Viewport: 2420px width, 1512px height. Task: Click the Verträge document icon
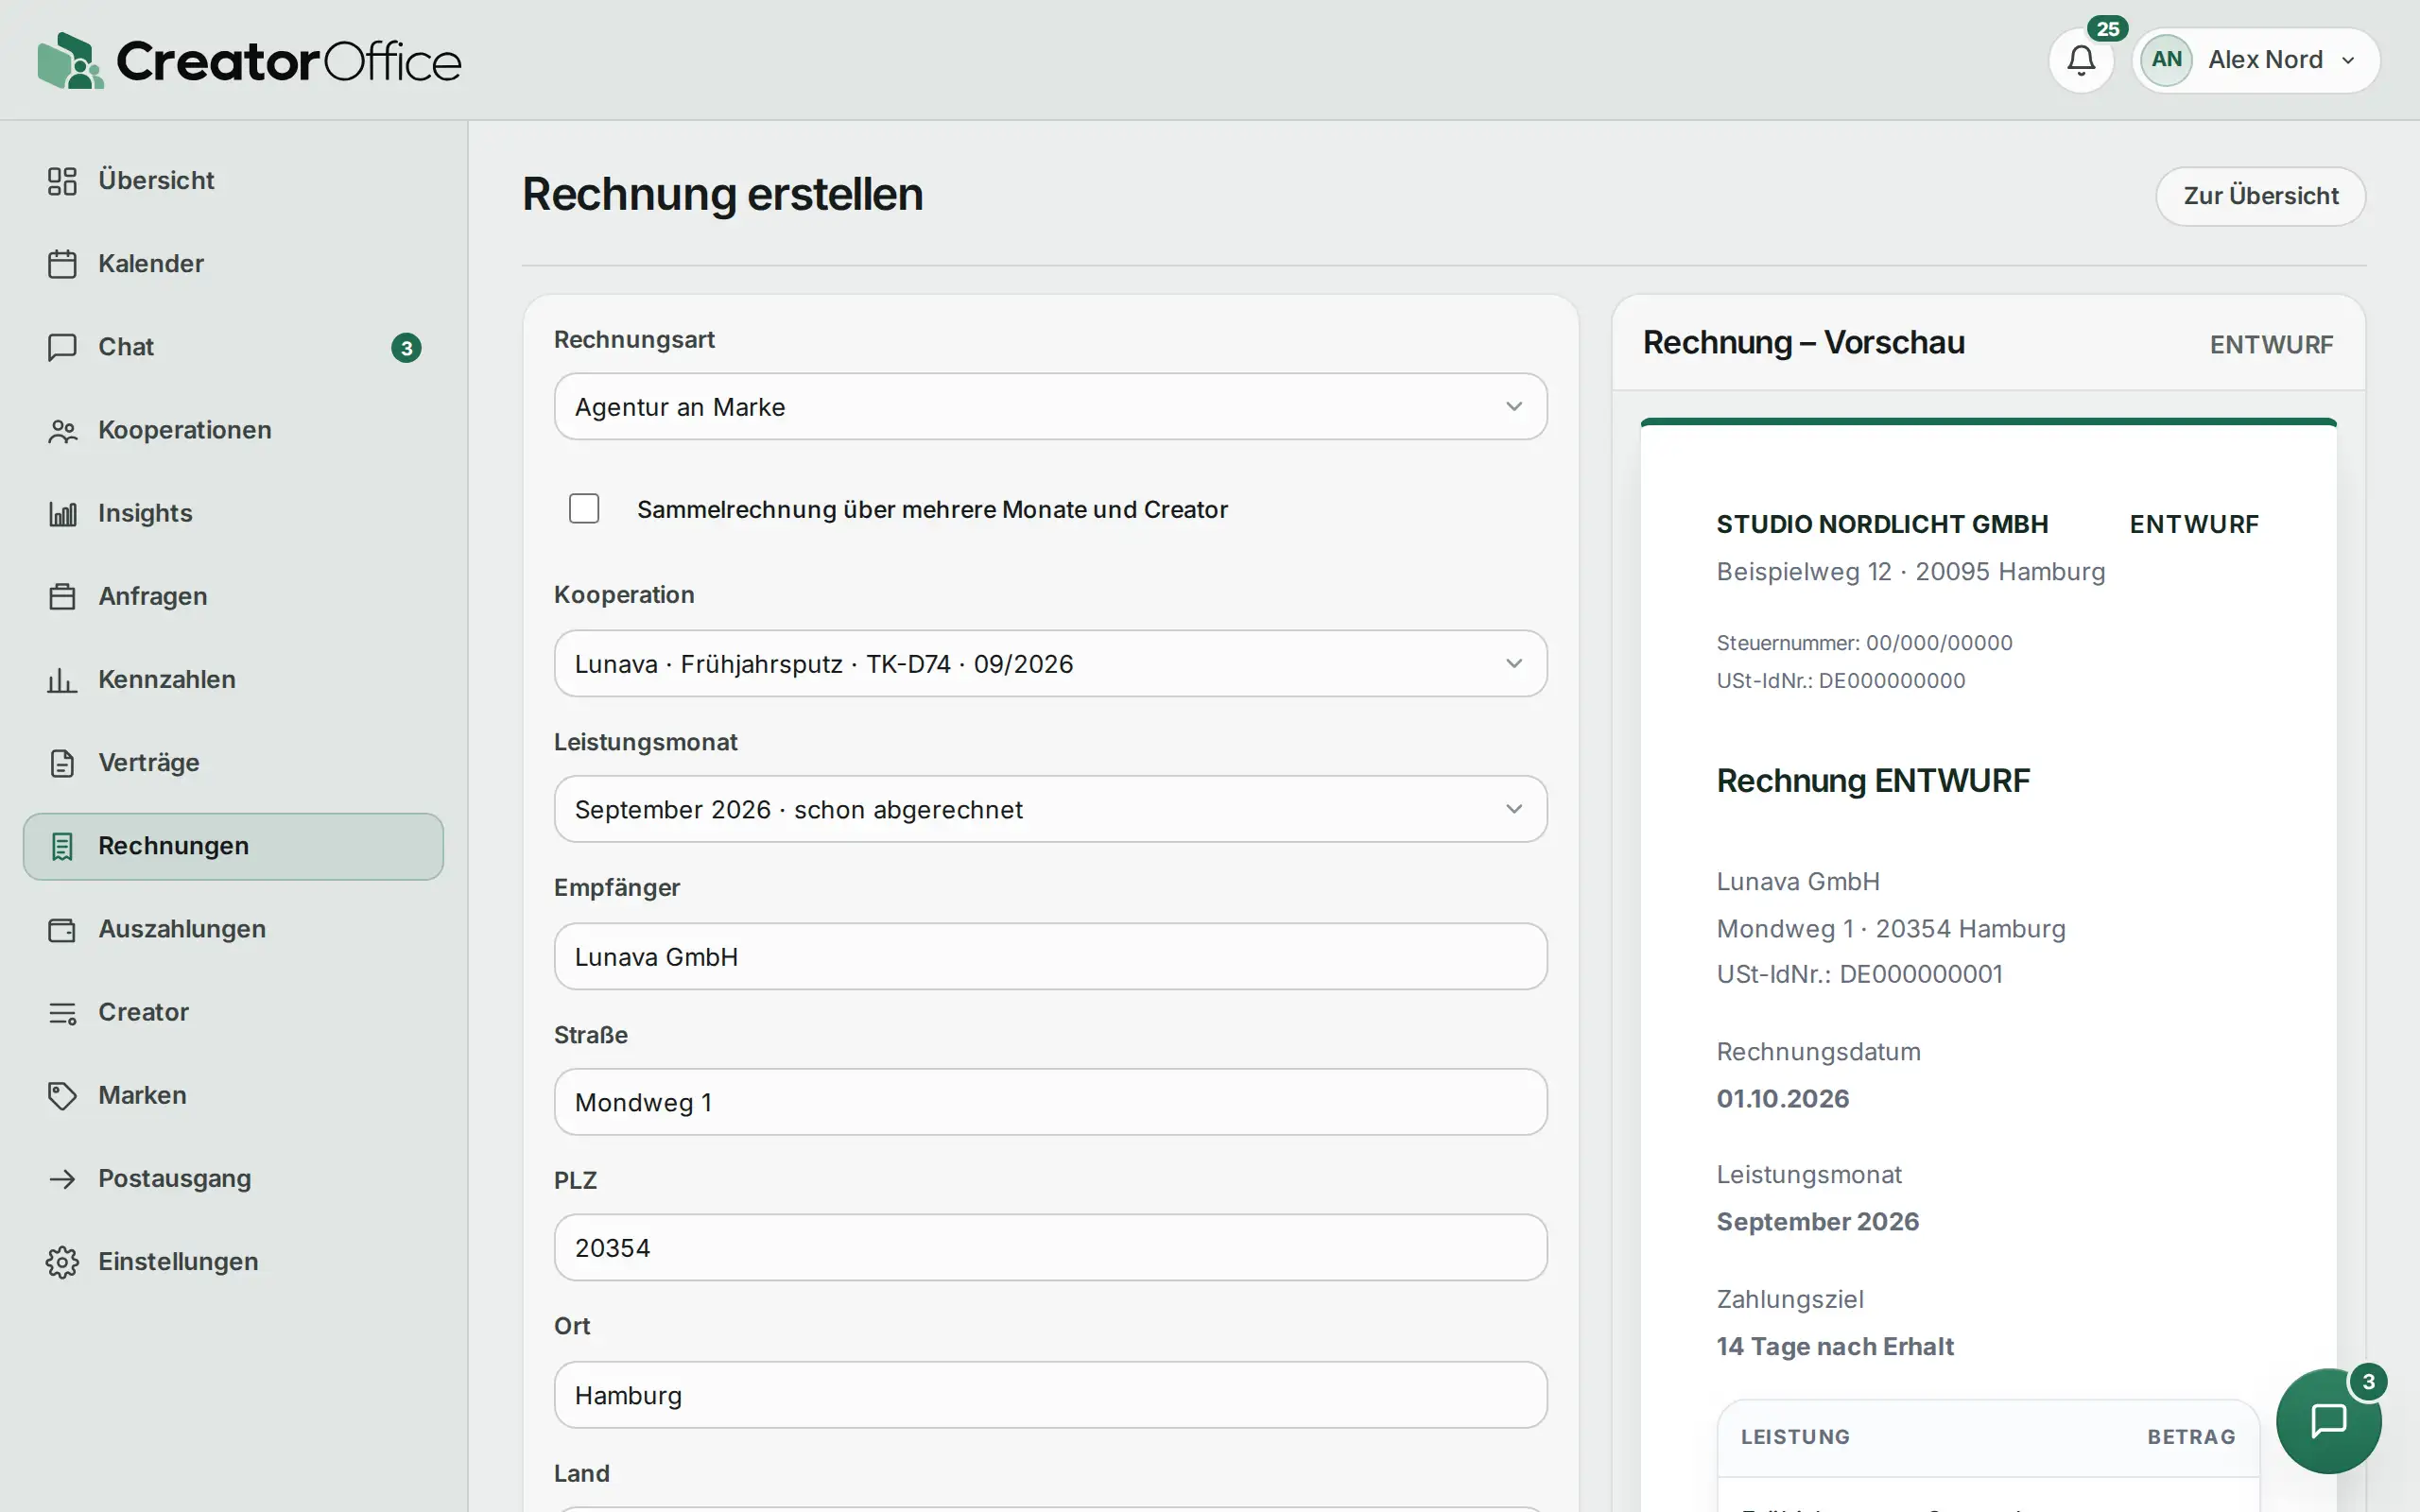pyautogui.click(x=62, y=763)
